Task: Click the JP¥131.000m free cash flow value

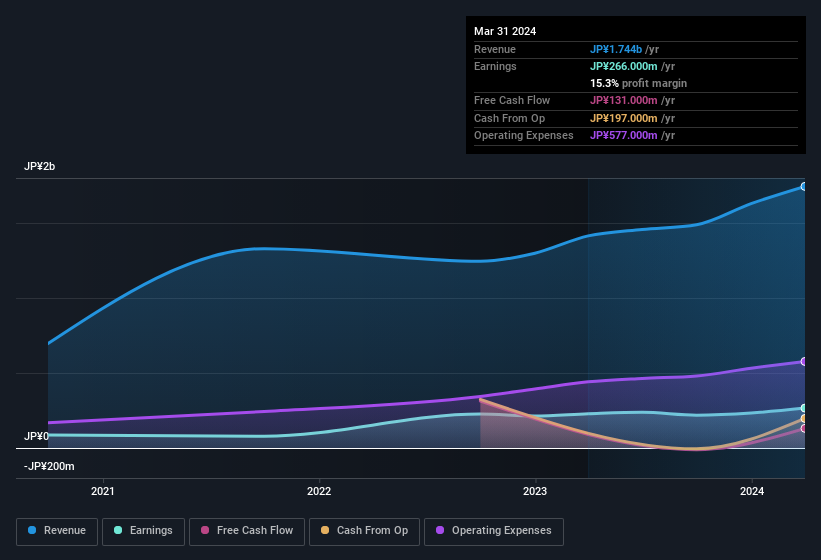Action: coord(624,100)
